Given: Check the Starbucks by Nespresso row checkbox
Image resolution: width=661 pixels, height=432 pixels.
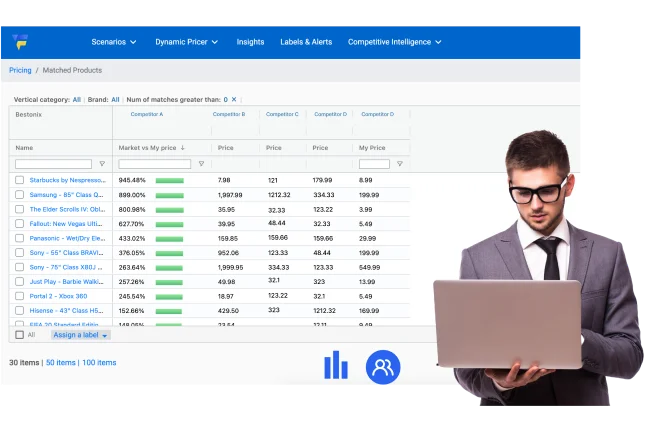Looking at the screenshot, I should coord(19,180).
